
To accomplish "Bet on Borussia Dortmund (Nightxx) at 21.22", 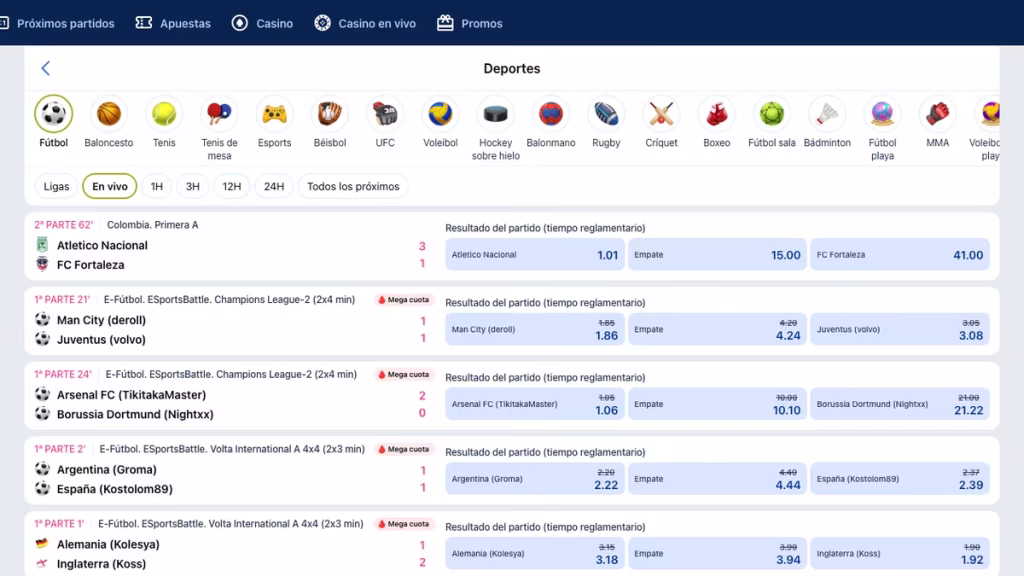I will 900,404.
